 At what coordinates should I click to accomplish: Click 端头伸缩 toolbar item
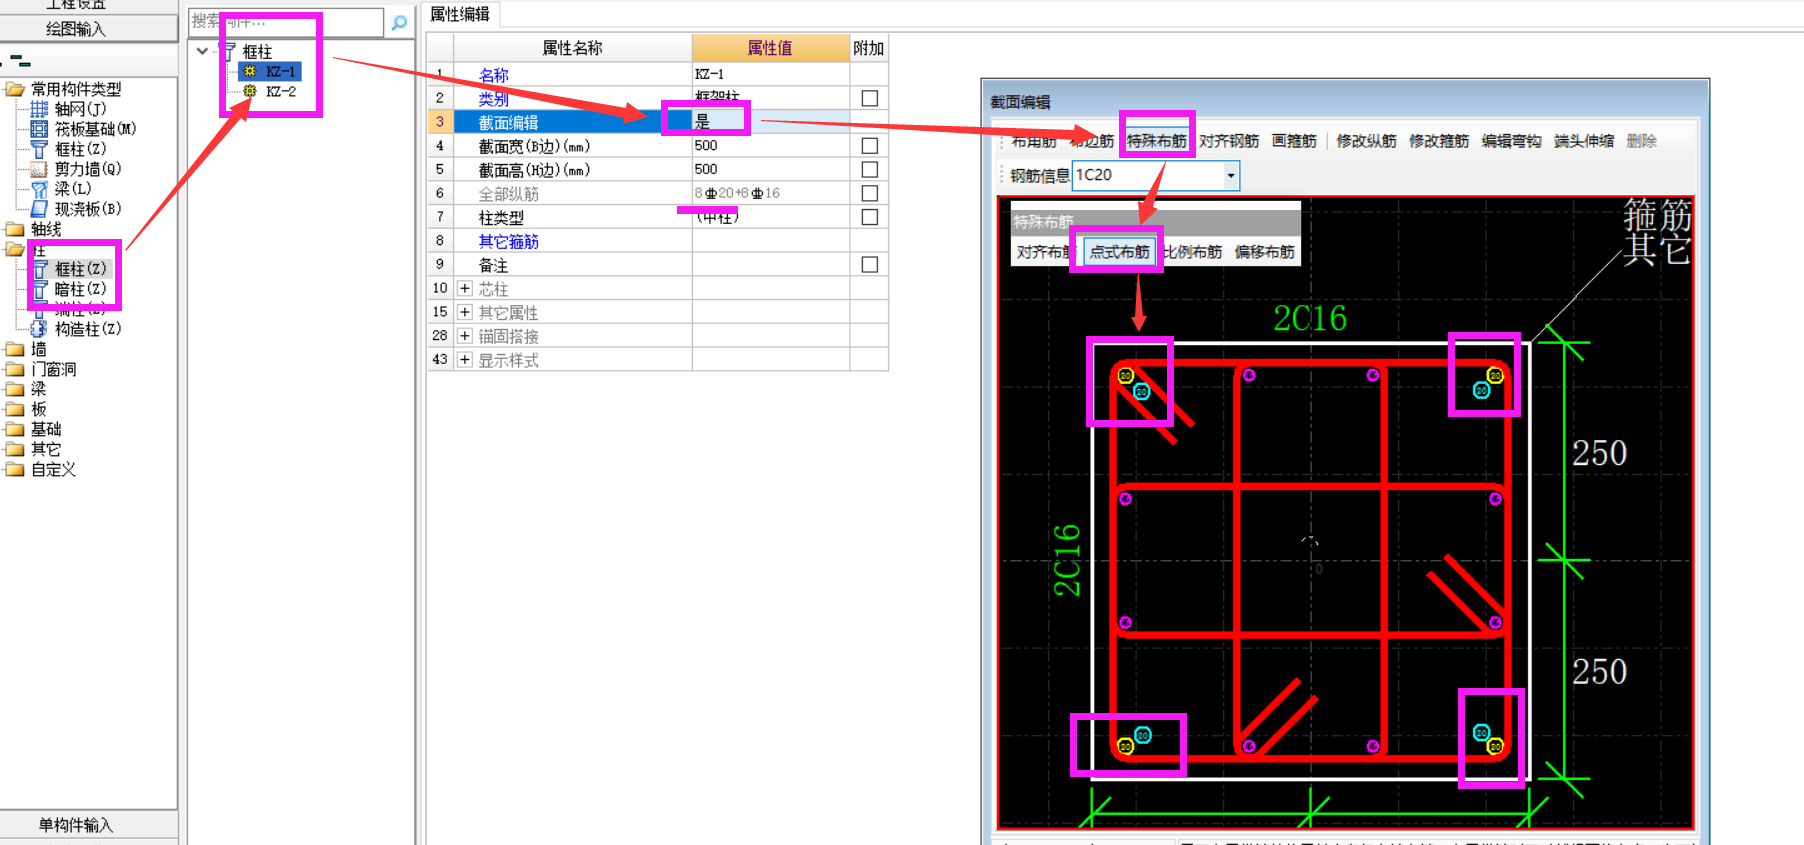coord(1584,141)
